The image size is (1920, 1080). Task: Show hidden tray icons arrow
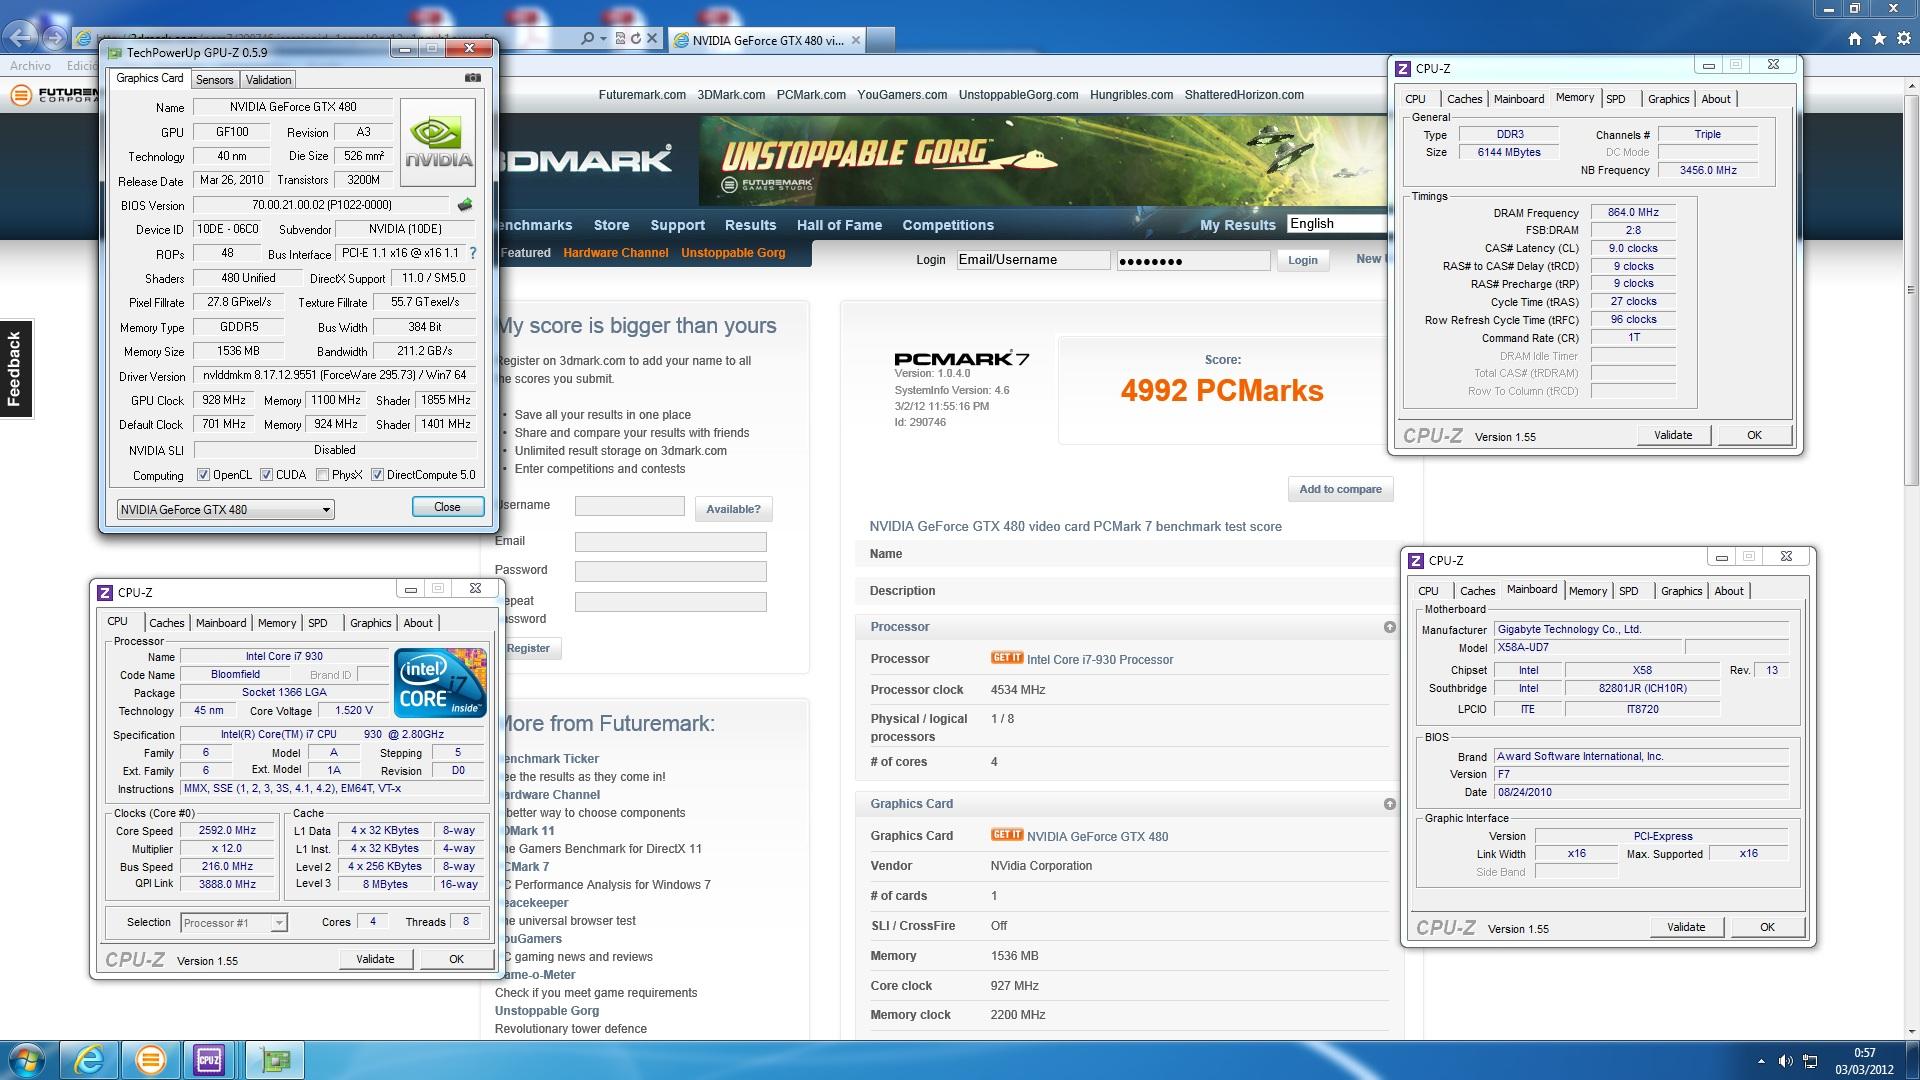click(x=1761, y=1061)
